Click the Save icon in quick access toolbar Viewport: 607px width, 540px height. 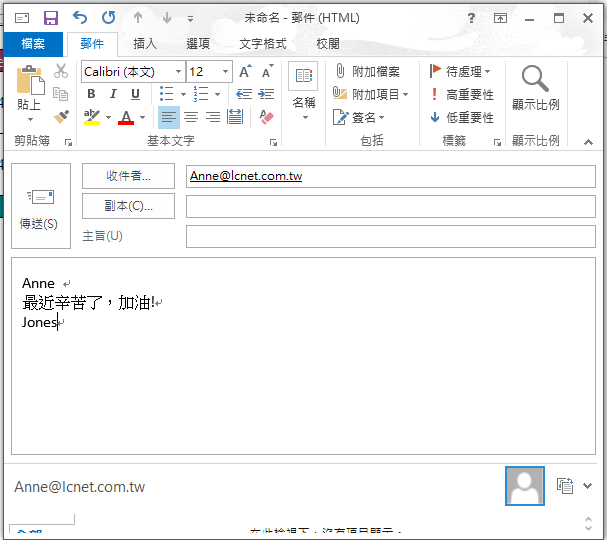[51, 18]
